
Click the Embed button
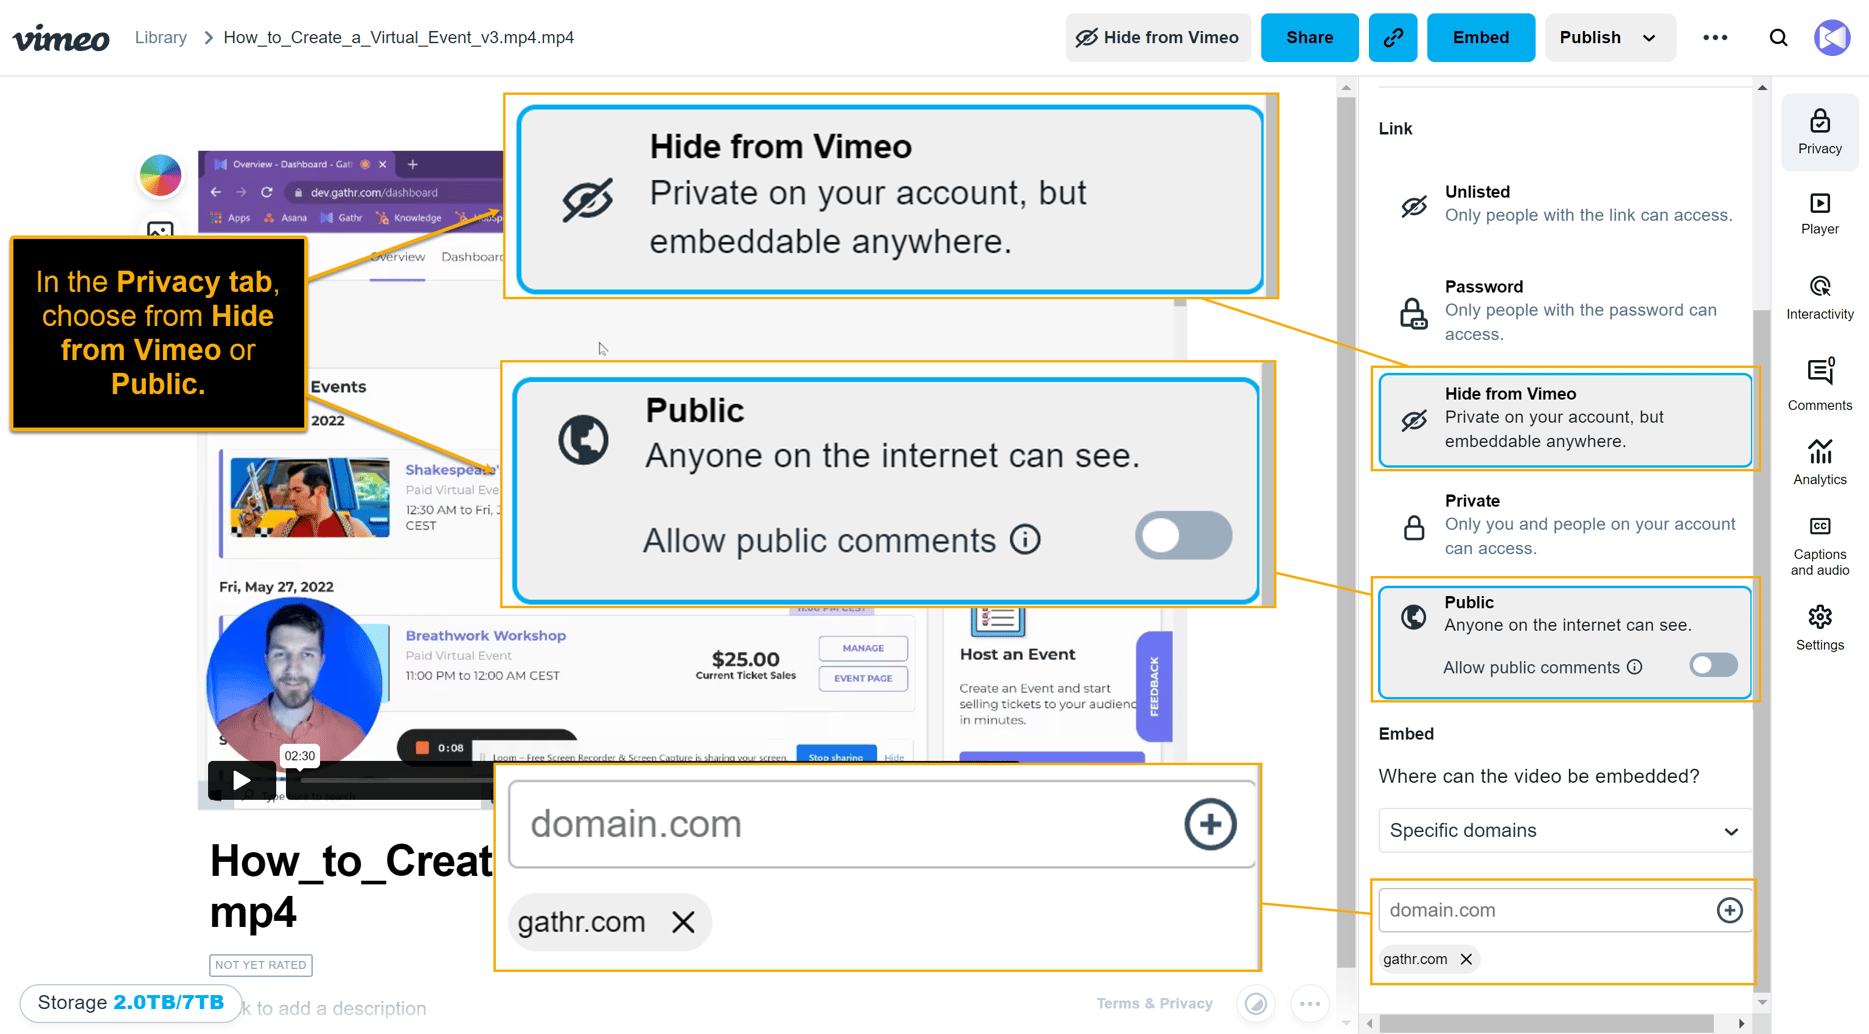pos(1480,37)
